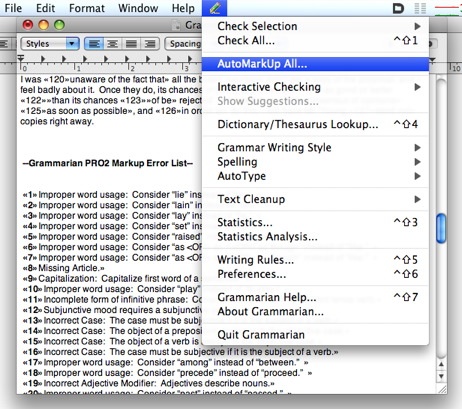Screen dimensions: 462x409
Task: Open the Edit menu
Action: (45, 8)
